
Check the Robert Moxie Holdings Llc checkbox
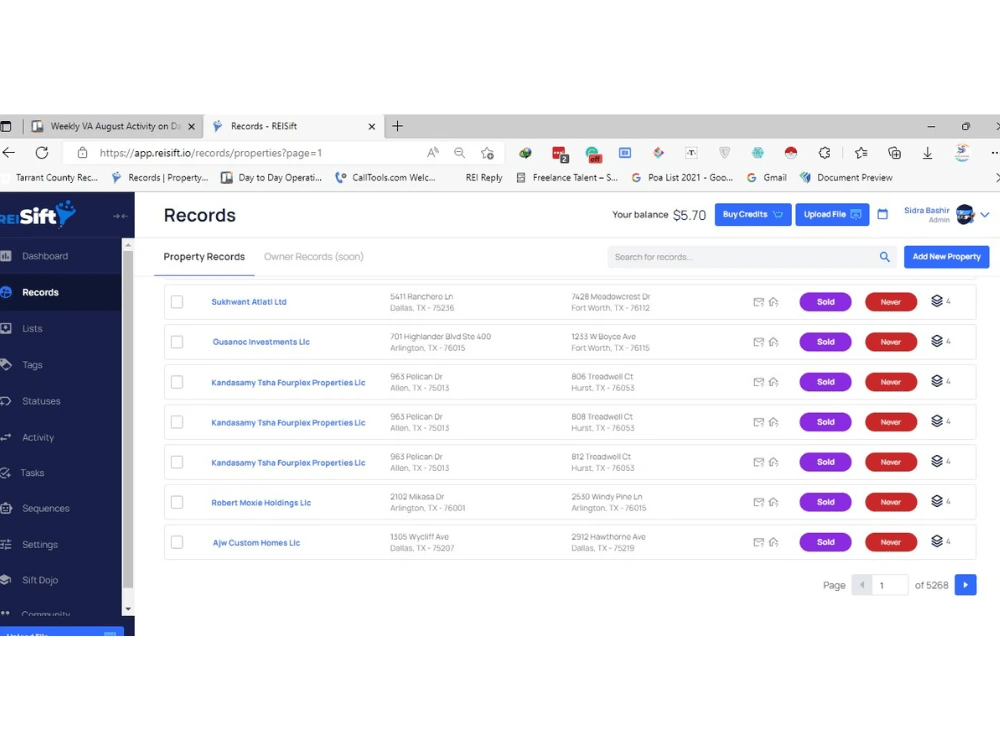(177, 502)
